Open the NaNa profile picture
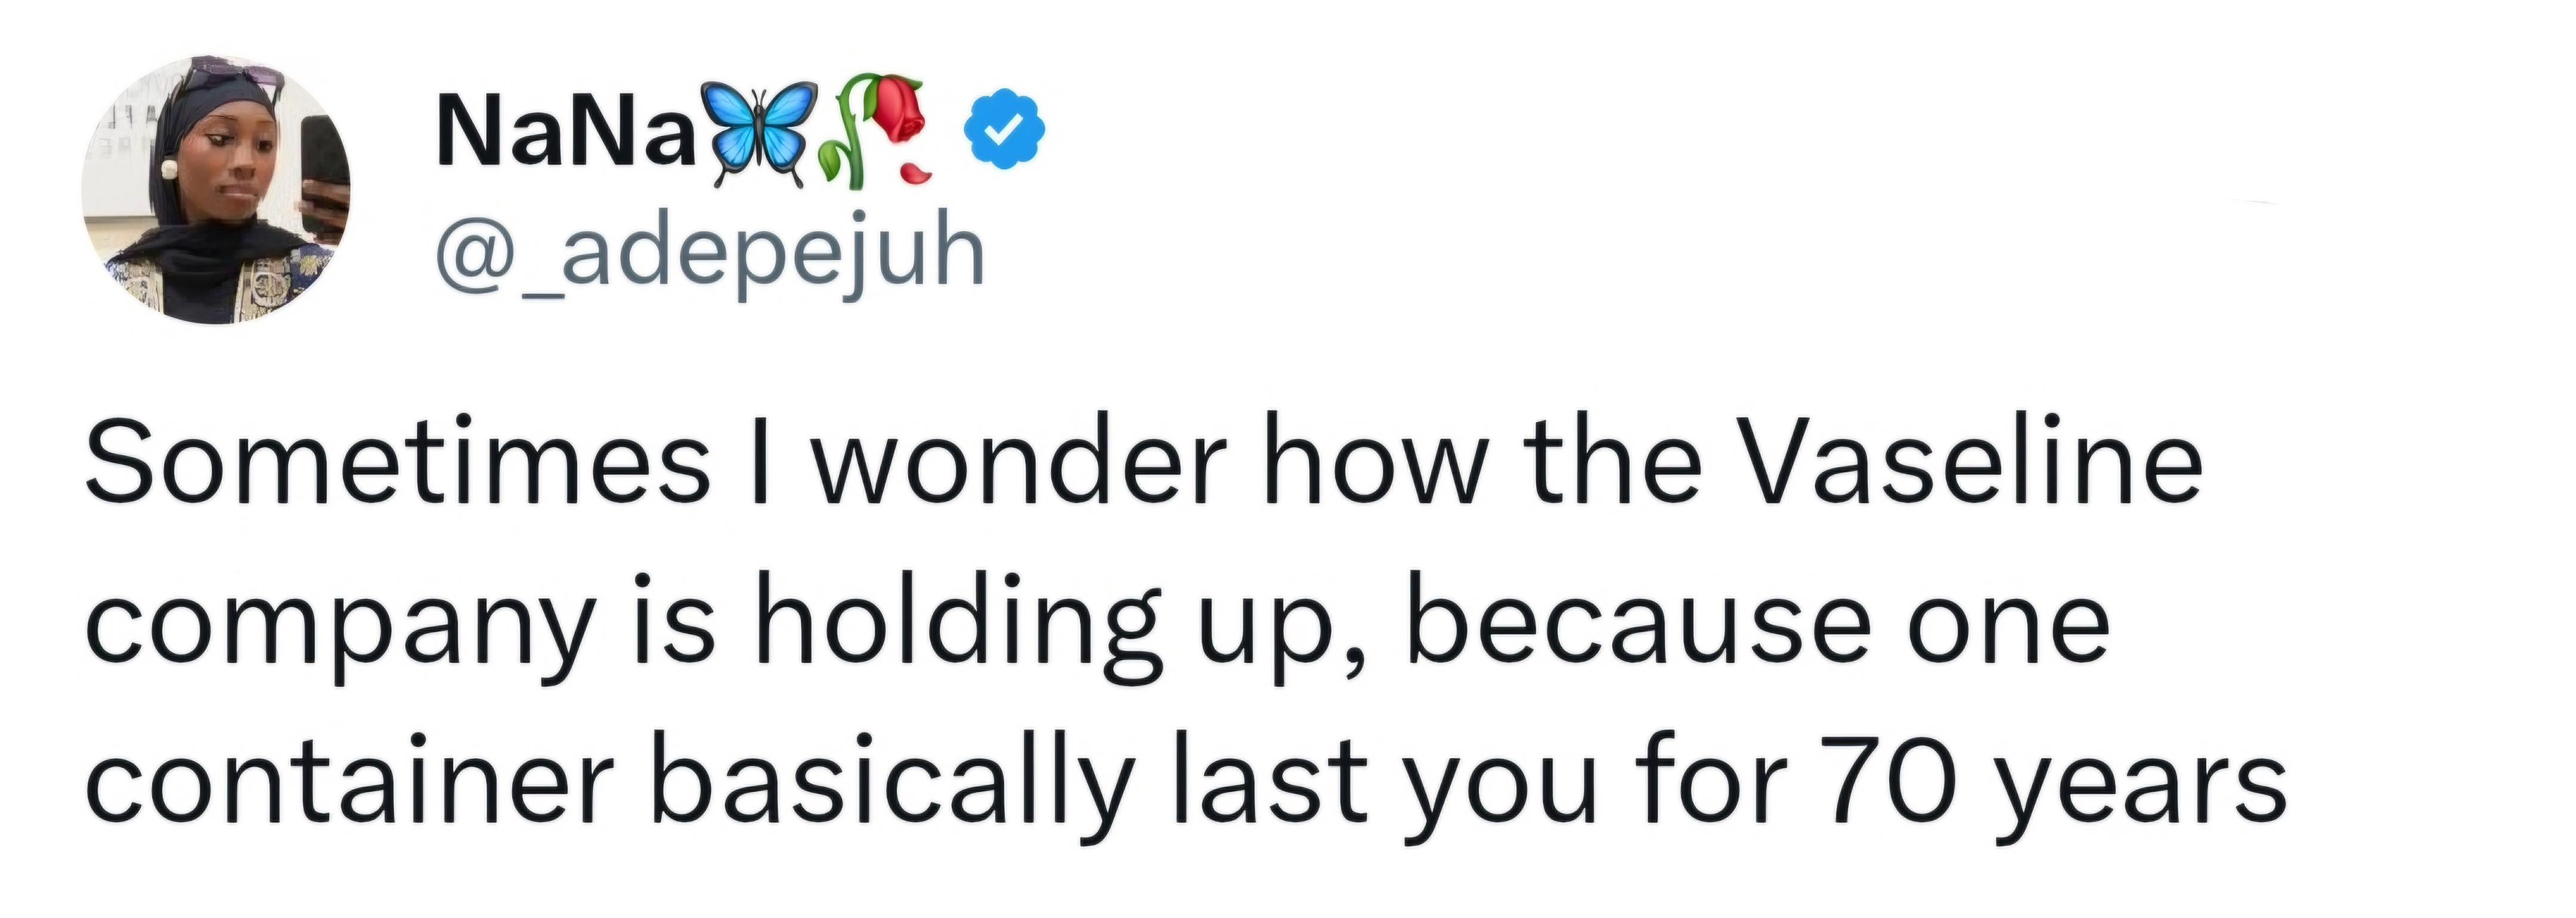 pyautogui.click(x=216, y=190)
